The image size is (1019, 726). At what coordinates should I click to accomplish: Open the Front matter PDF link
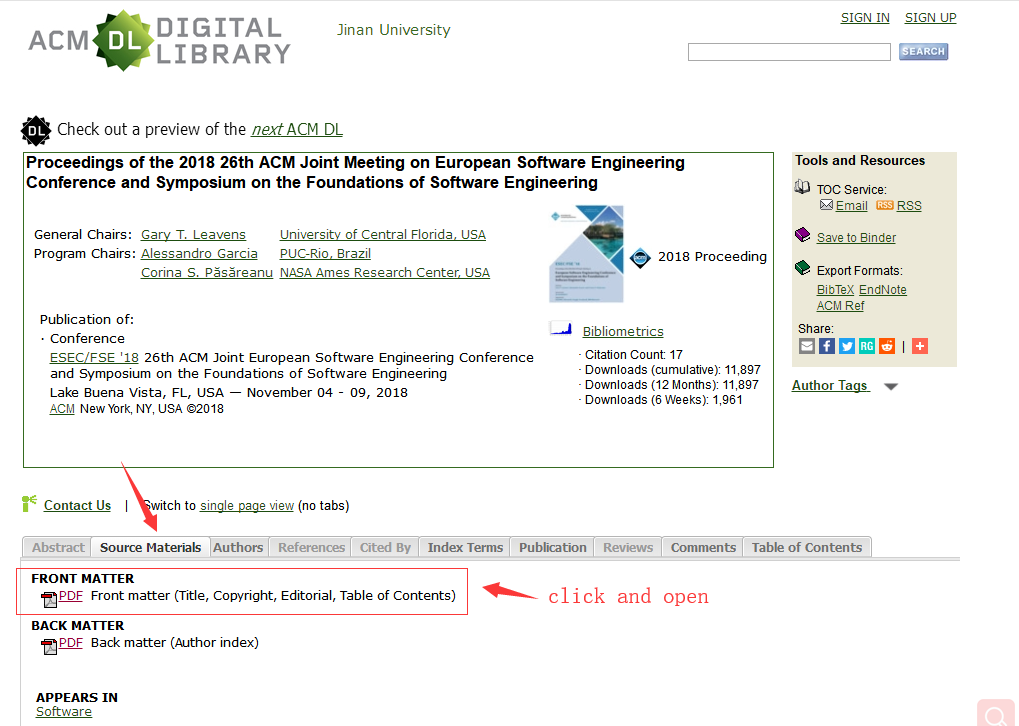(71, 596)
